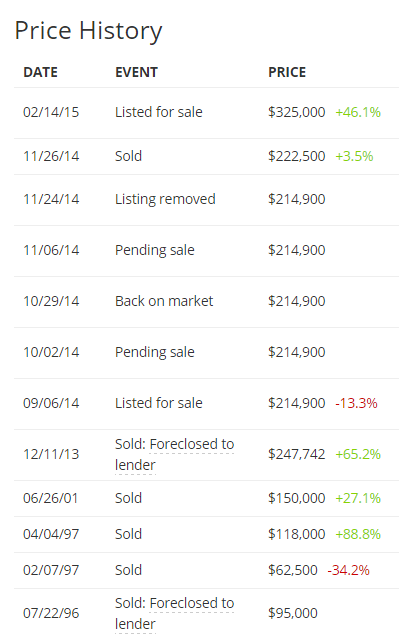The height and width of the screenshot is (637, 399).
Task: Select the EVENT column header
Action: pos(136,72)
